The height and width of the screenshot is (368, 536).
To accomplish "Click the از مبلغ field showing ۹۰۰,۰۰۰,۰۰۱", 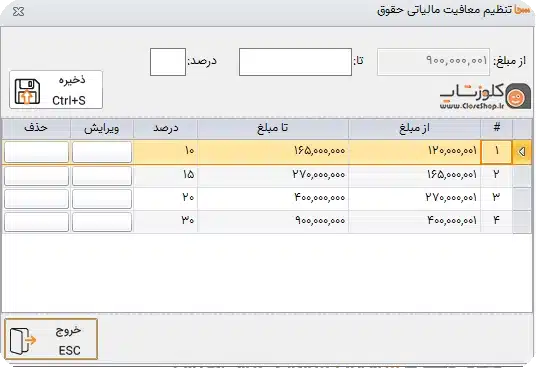I will tap(433, 62).
